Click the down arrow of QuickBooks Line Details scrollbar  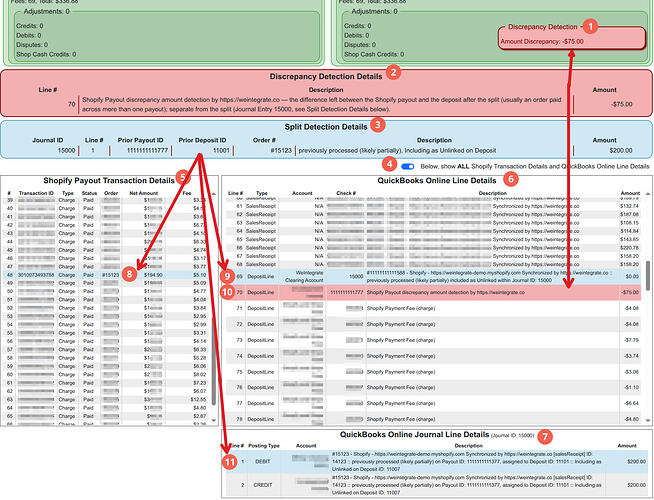tap(648, 420)
